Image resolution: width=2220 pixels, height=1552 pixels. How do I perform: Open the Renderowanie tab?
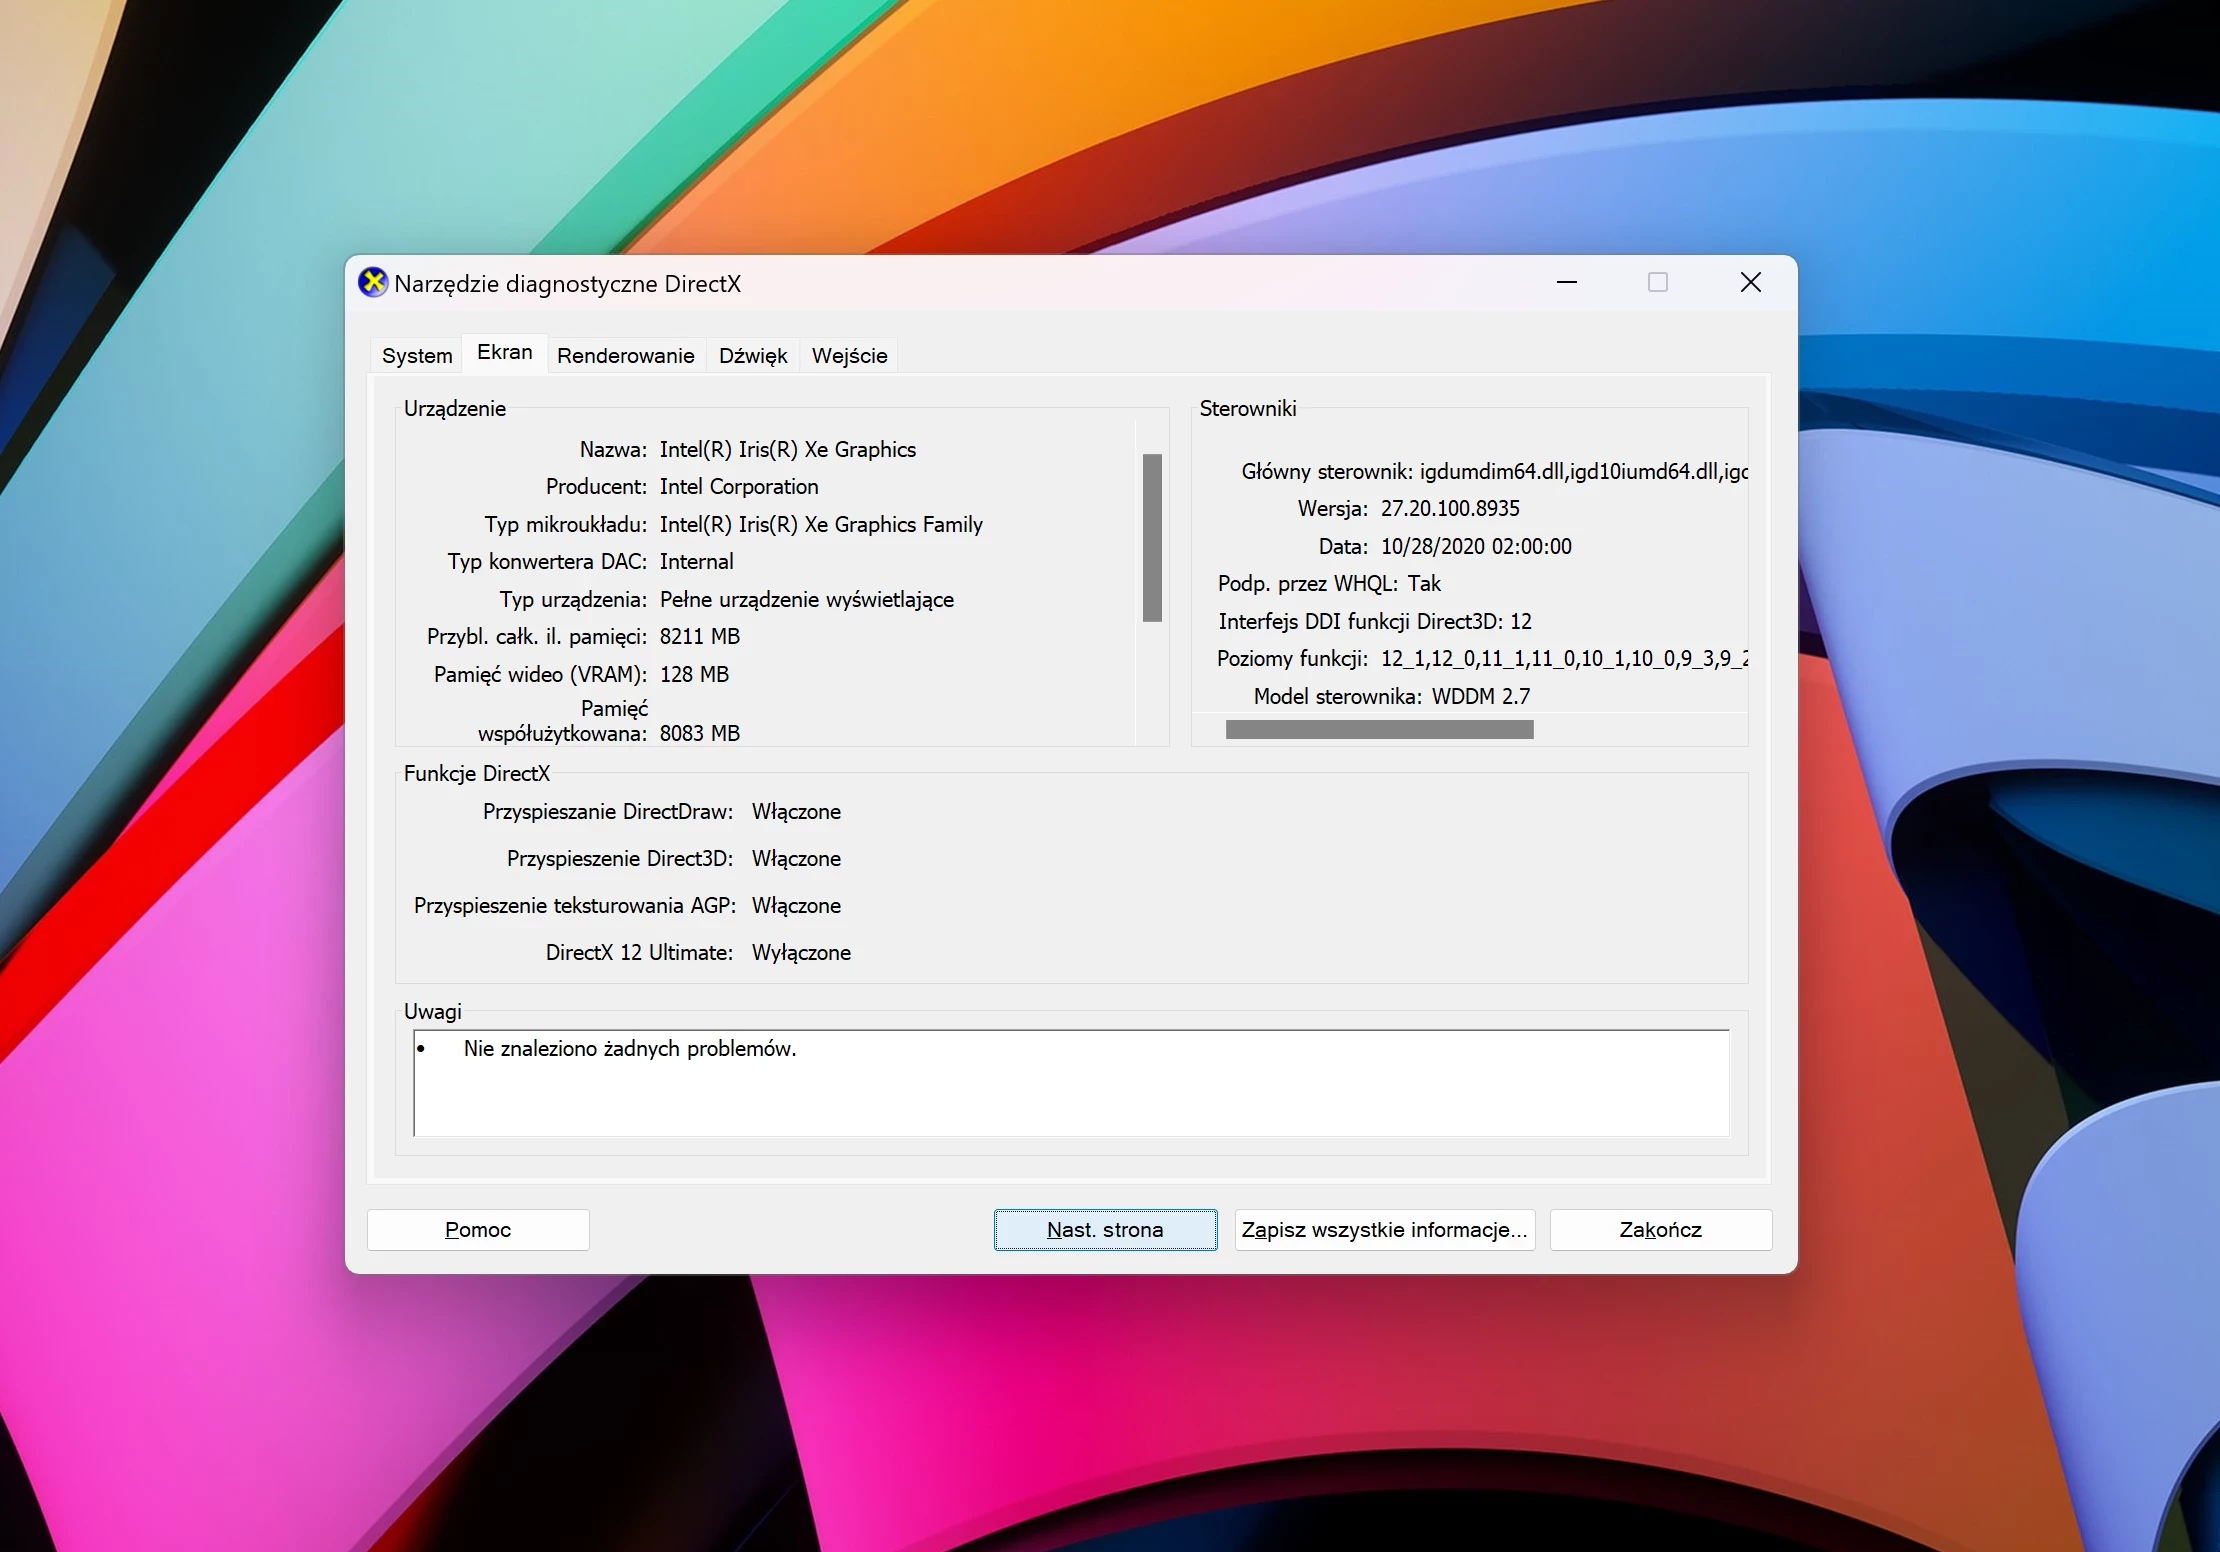[x=626, y=356]
